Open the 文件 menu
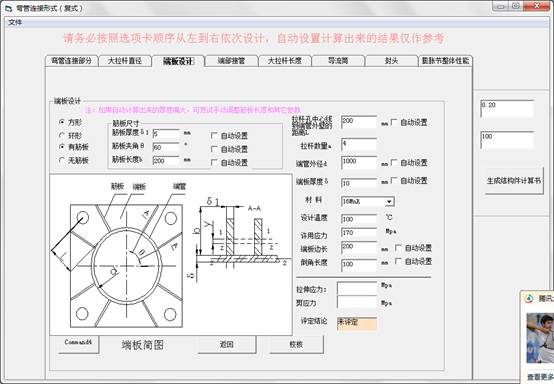This screenshot has width=554, height=384. tap(15, 23)
